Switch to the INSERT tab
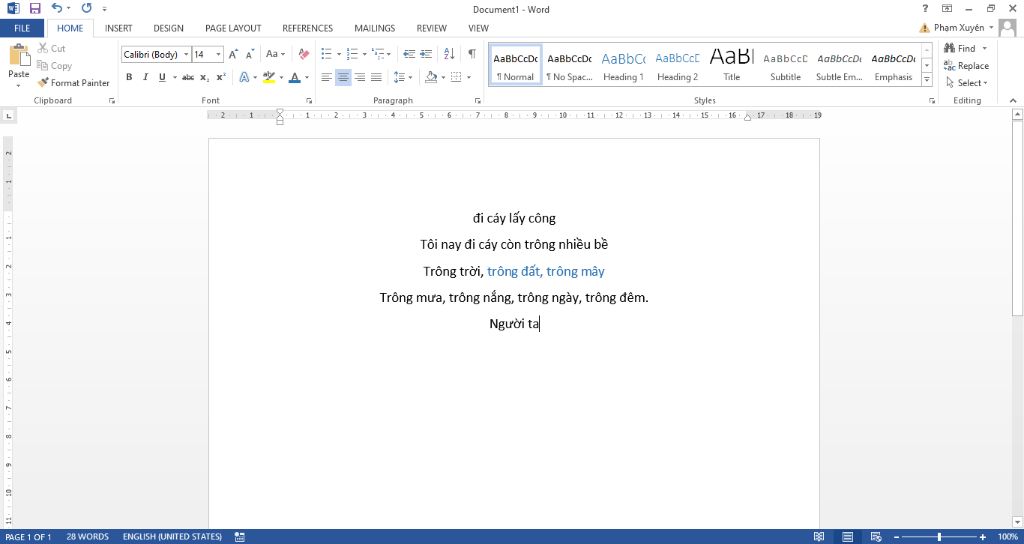 [118, 28]
